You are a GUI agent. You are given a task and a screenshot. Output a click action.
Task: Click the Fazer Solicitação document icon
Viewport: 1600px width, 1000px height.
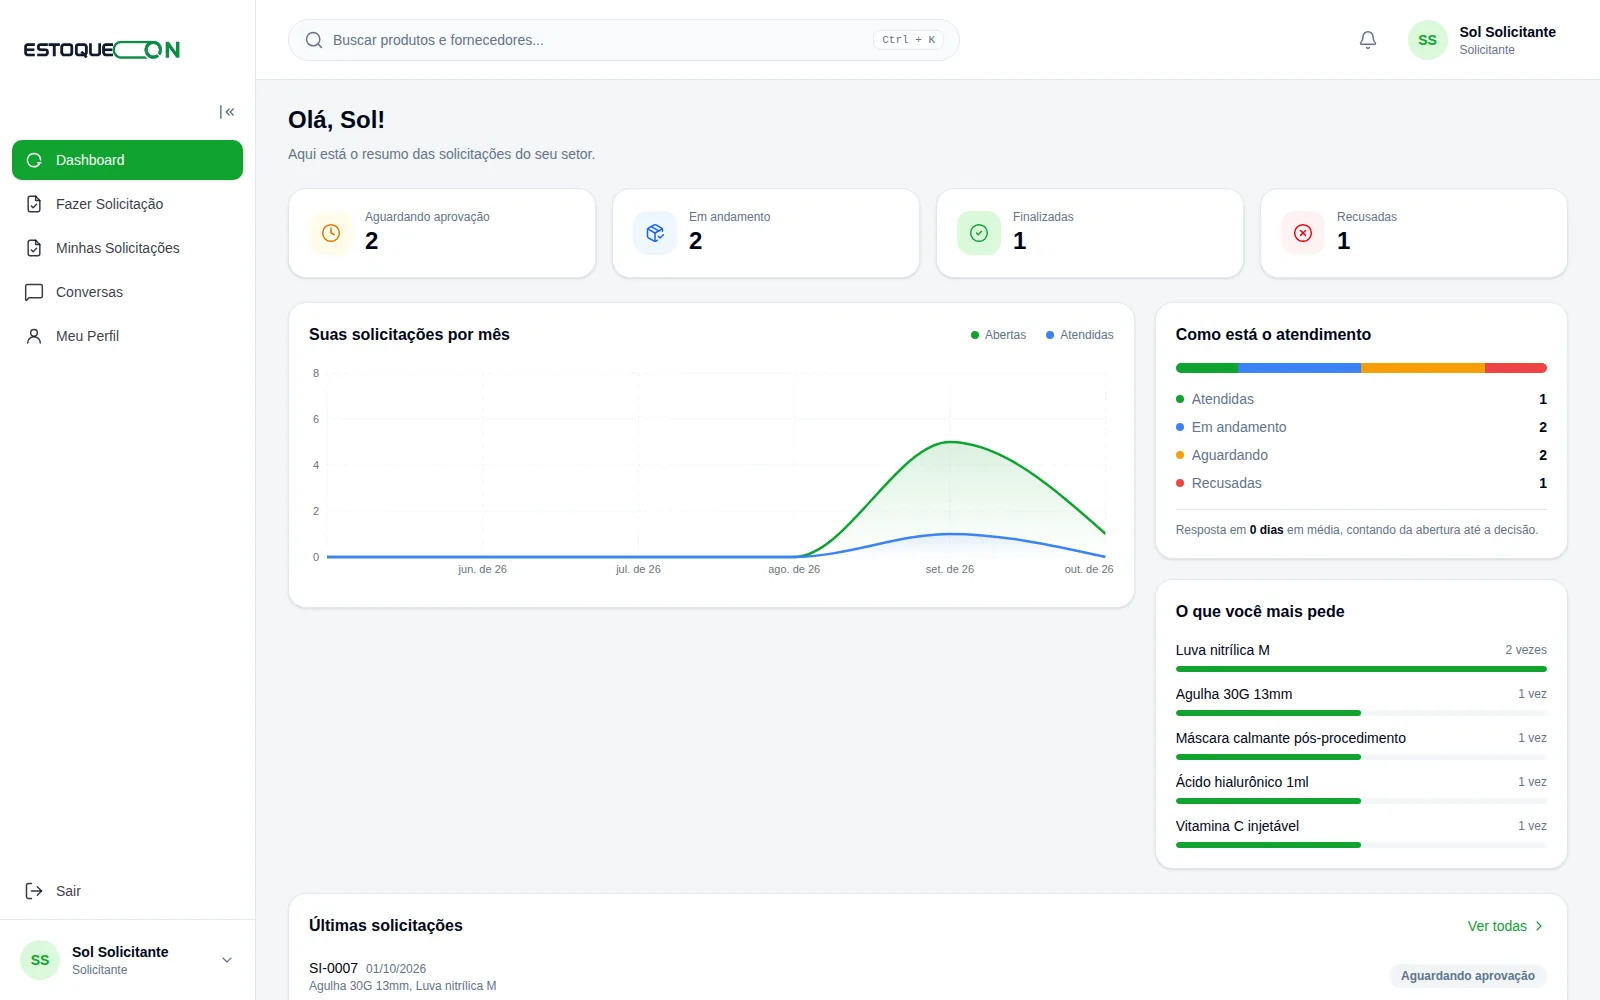click(34, 204)
